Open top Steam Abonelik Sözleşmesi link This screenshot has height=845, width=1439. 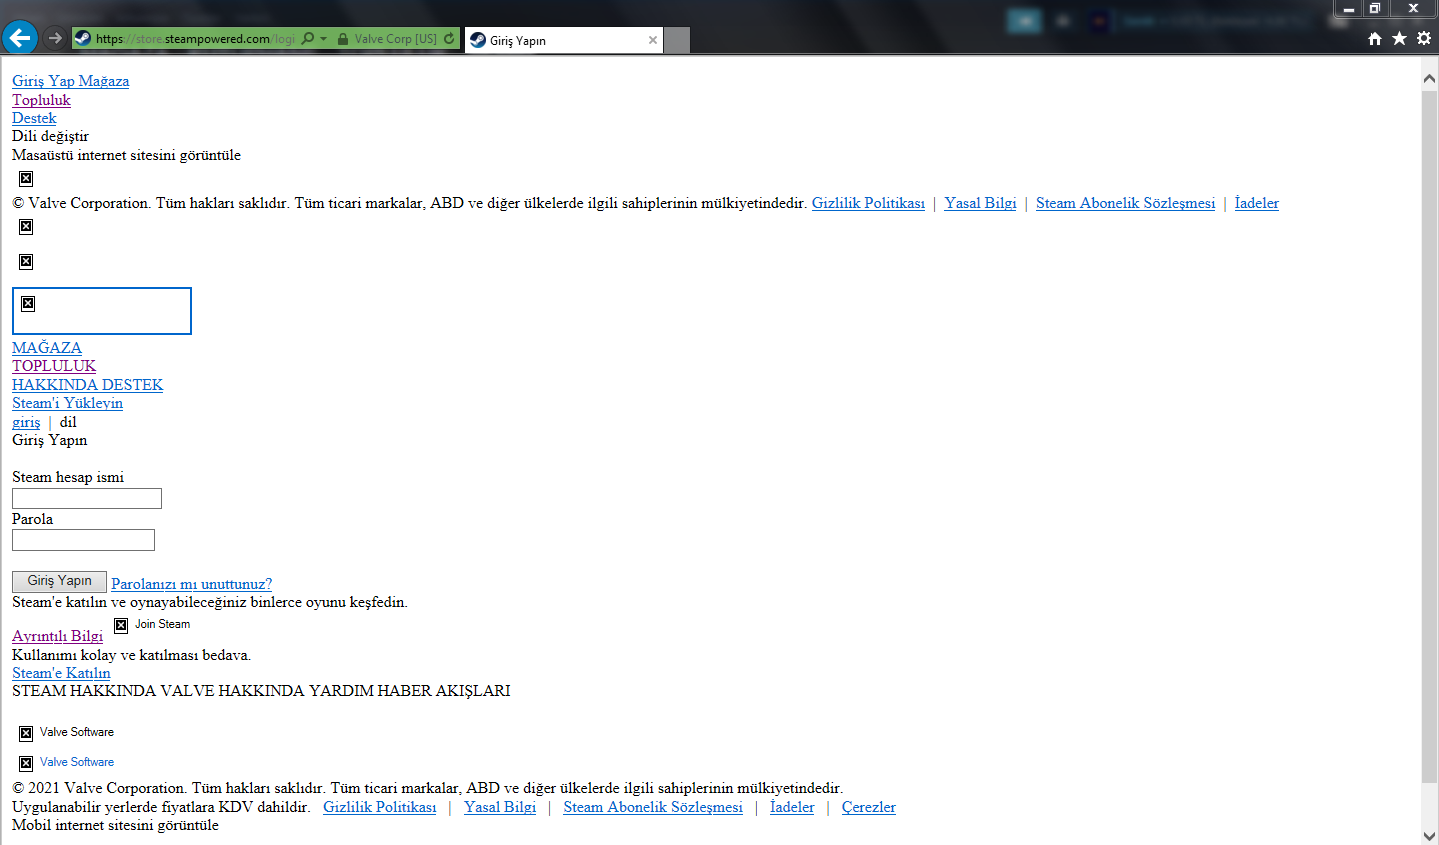tap(1125, 203)
